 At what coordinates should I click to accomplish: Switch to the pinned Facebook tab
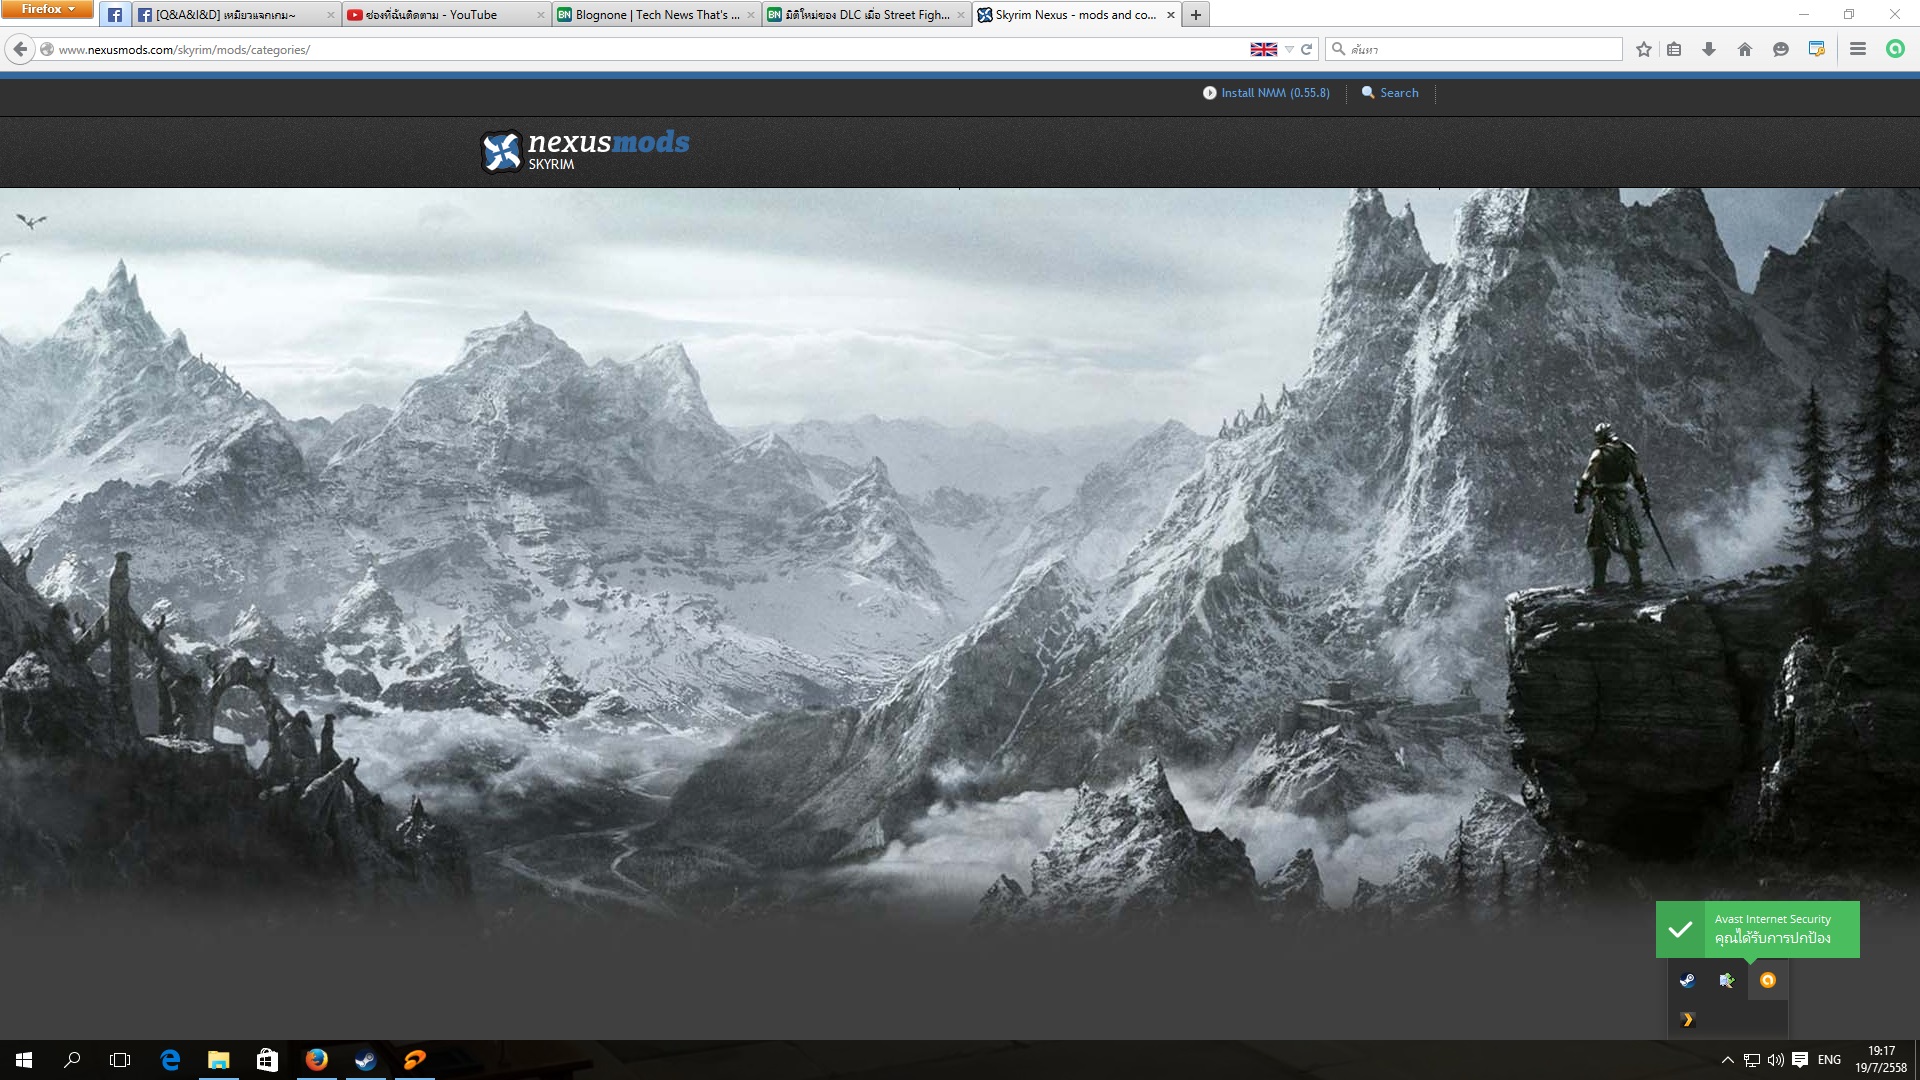click(115, 15)
